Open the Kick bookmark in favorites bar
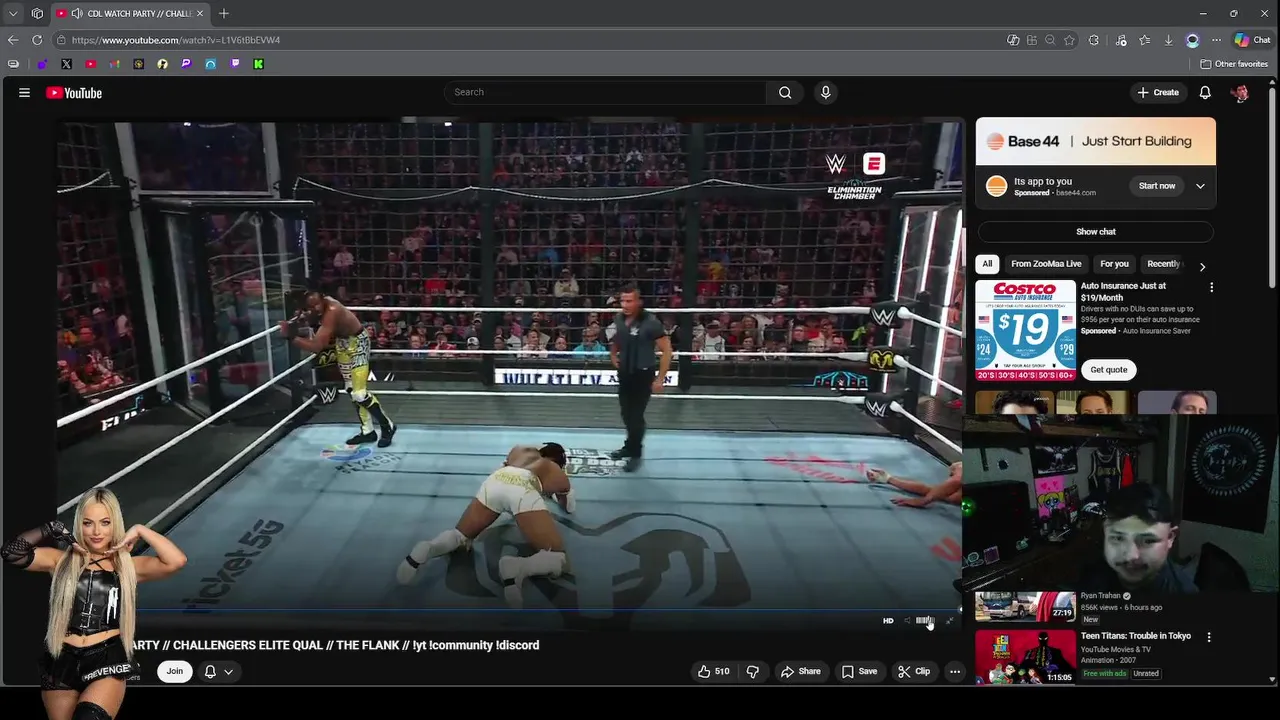1280x720 pixels. click(x=258, y=64)
